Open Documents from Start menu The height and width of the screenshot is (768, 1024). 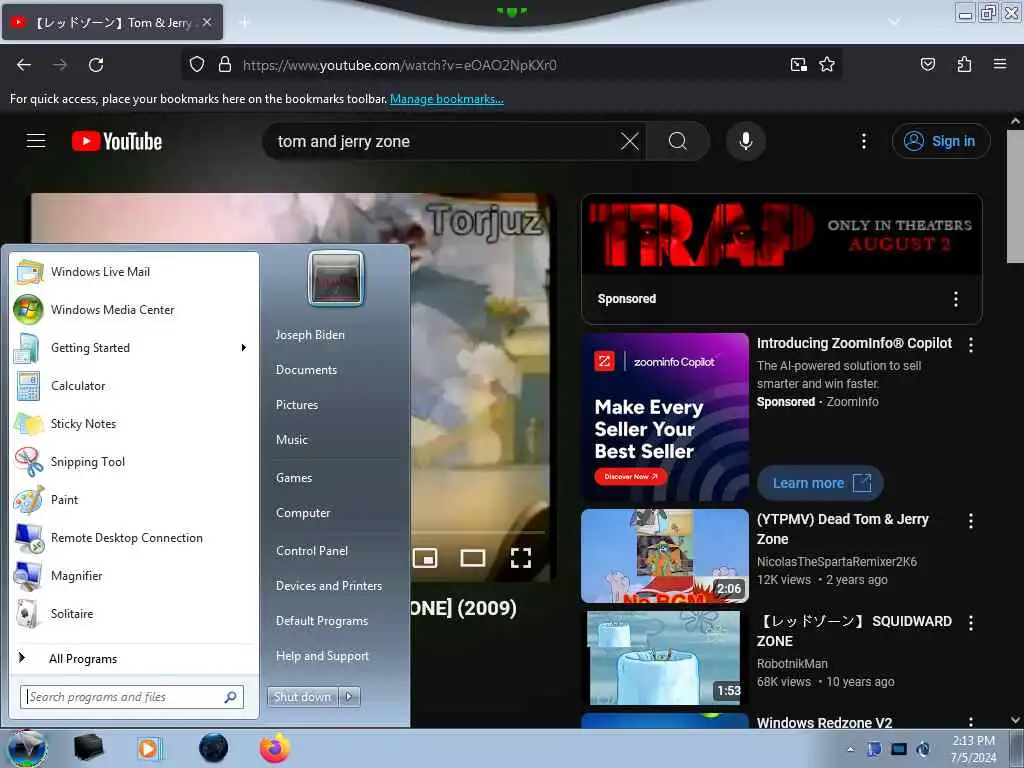click(x=306, y=370)
